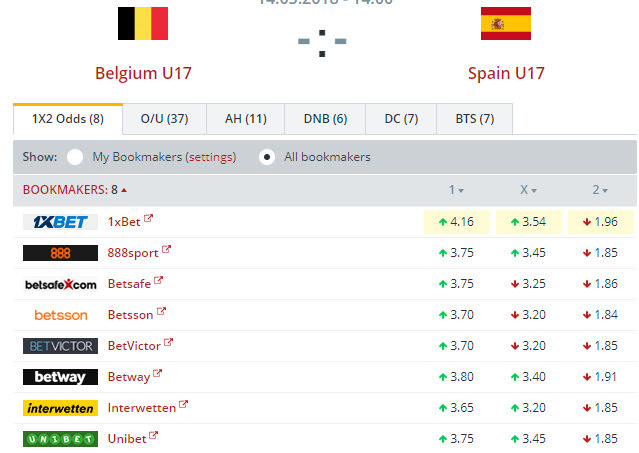Open the external link icon beside Betsafe
The height and width of the screenshot is (453, 639).
[159, 280]
